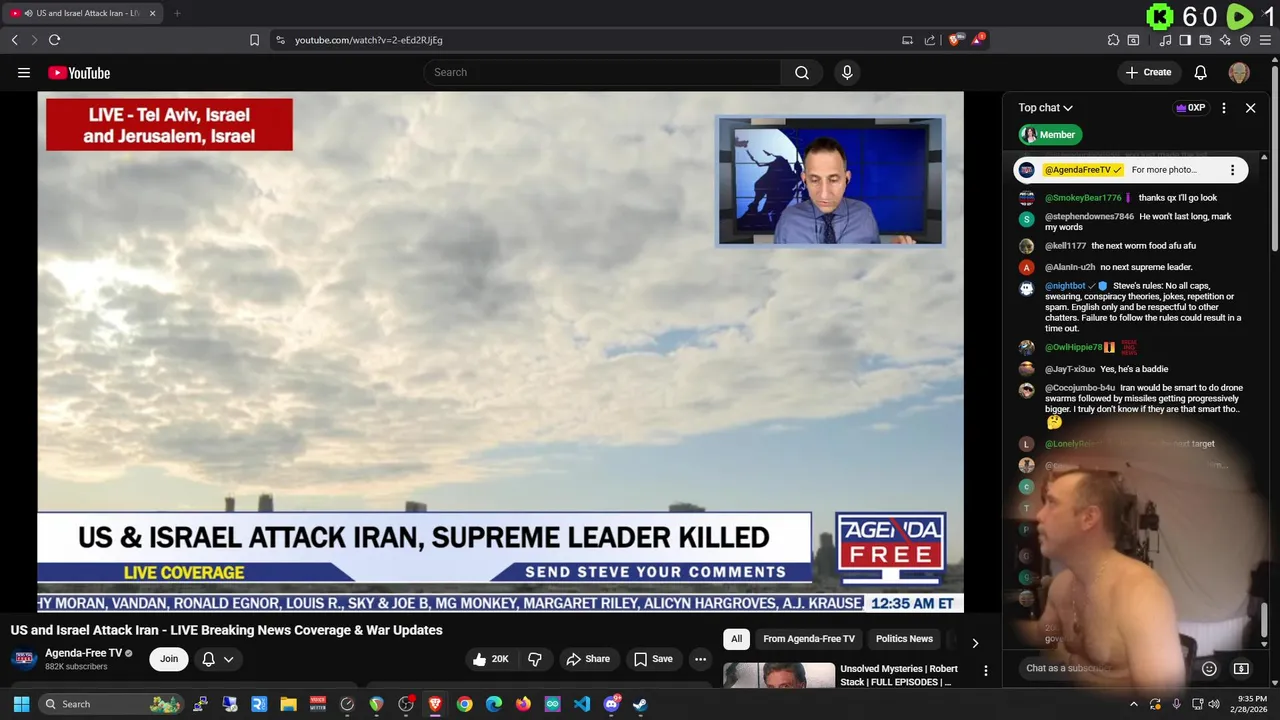Open the YouTube guide hamburger menu
The image size is (1280, 720).
tap(24, 72)
